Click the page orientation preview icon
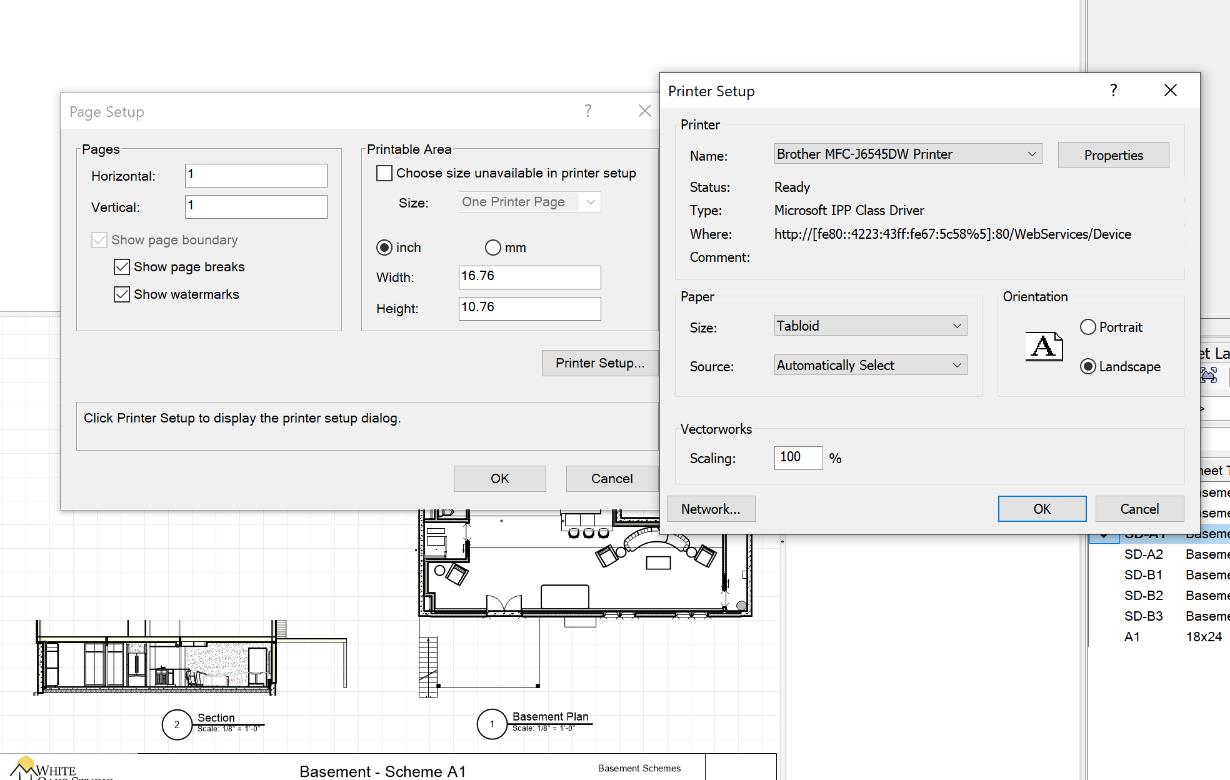This screenshot has width=1230, height=780. (x=1043, y=346)
